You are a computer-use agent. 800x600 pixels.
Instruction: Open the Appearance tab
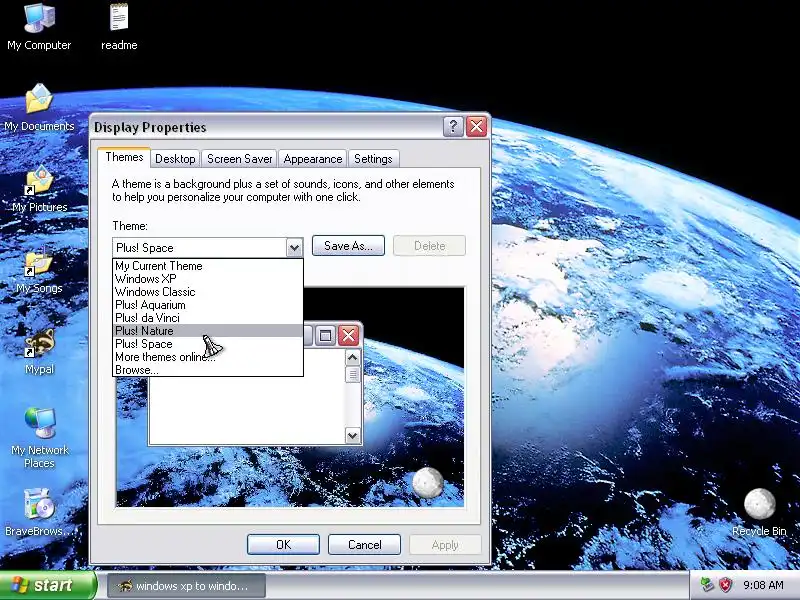click(x=313, y=159)
